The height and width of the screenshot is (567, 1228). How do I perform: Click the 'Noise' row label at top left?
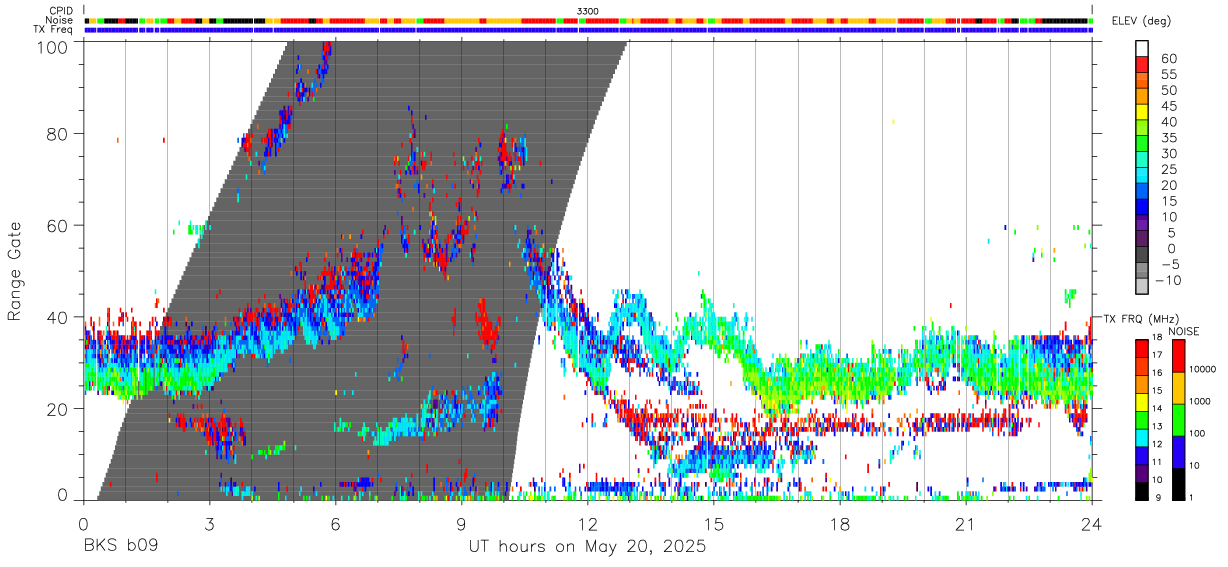pos(60,20)
